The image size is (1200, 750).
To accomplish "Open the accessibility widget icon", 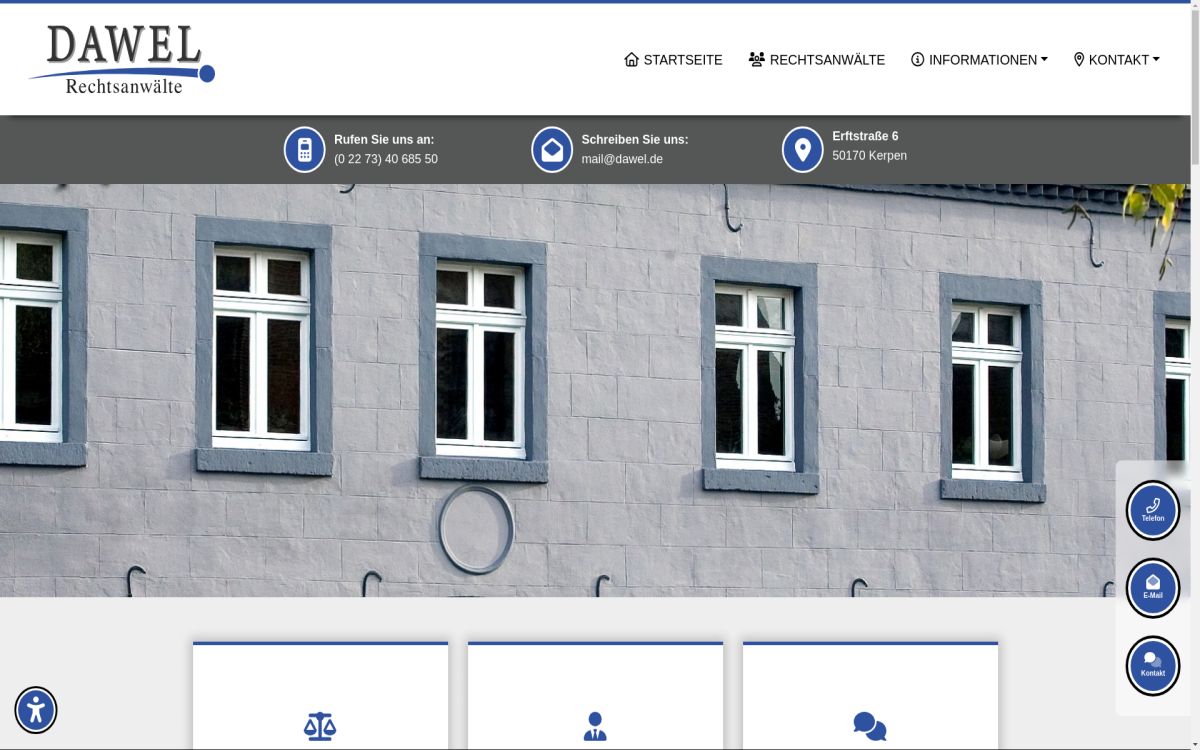I will tap(36, 710).
